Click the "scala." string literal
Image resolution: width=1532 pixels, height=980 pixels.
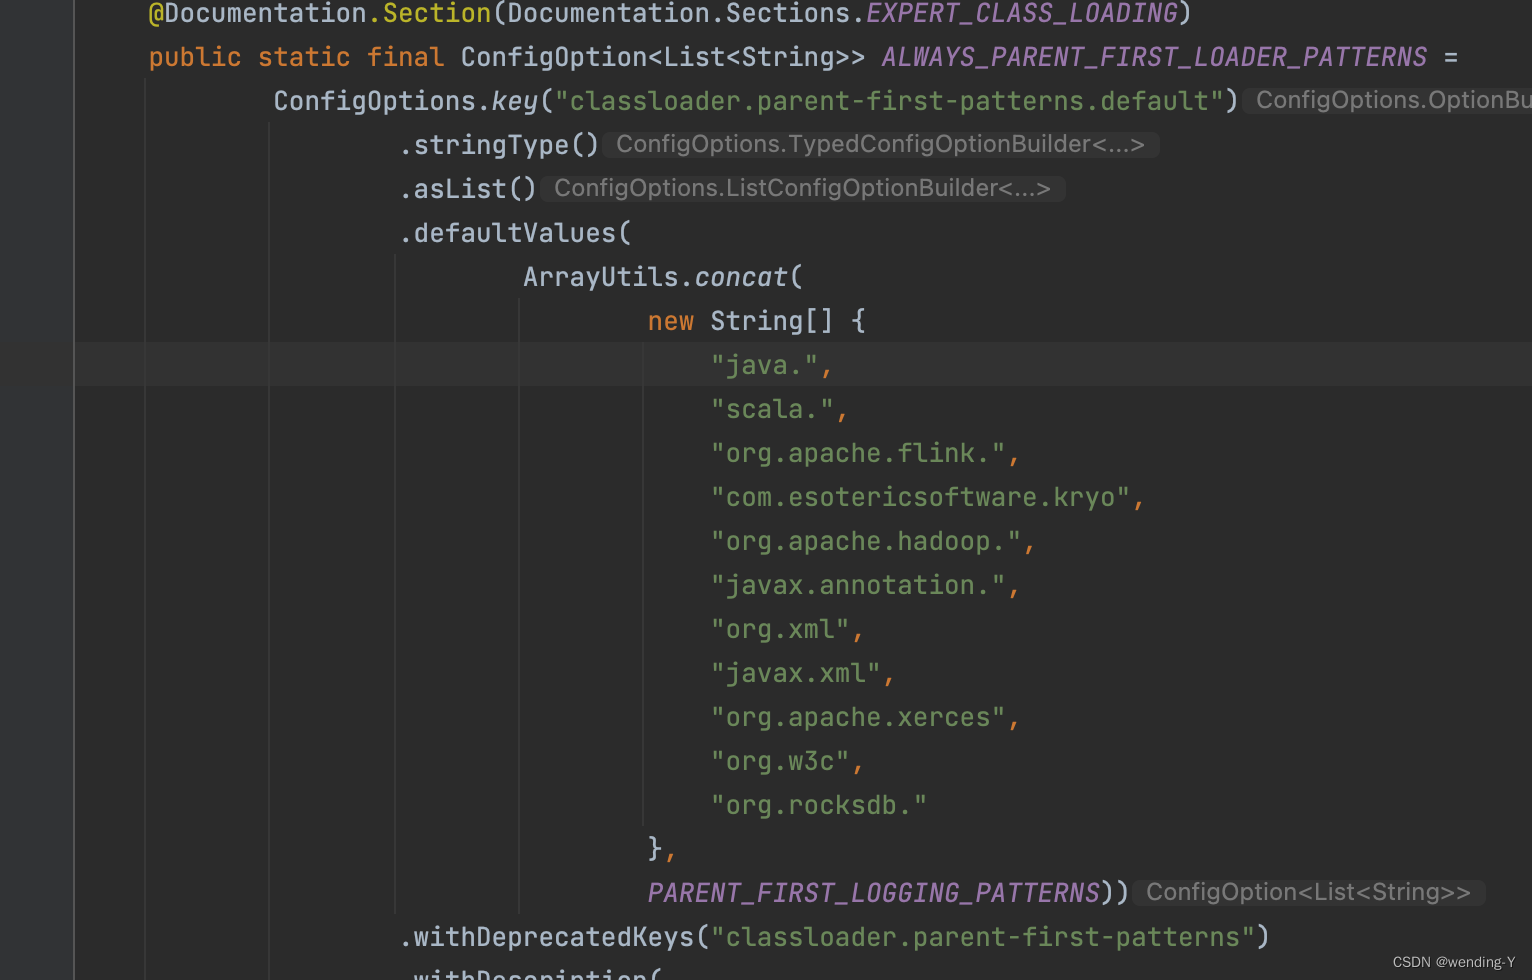(772, 410)
